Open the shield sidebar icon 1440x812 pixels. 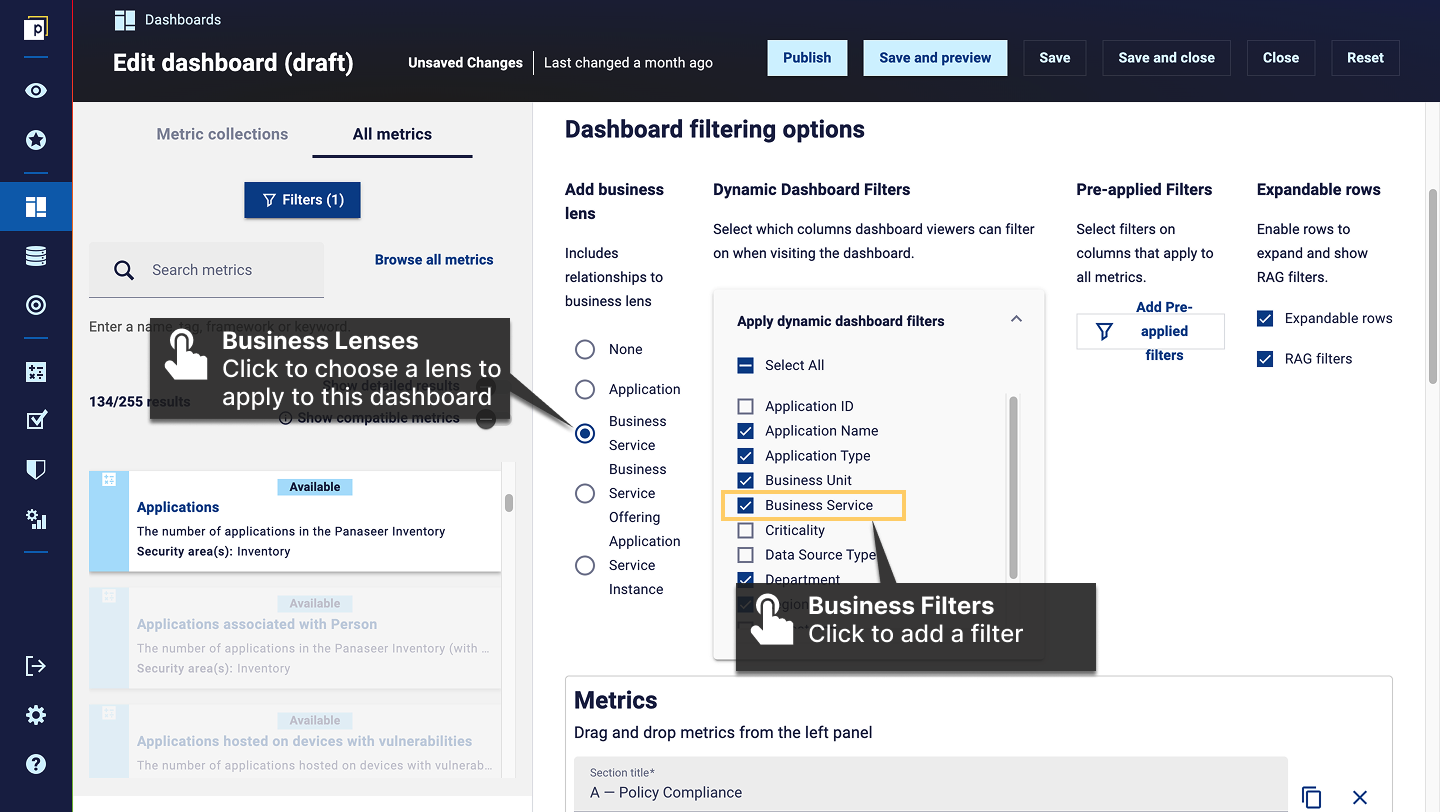coord(36,469)
